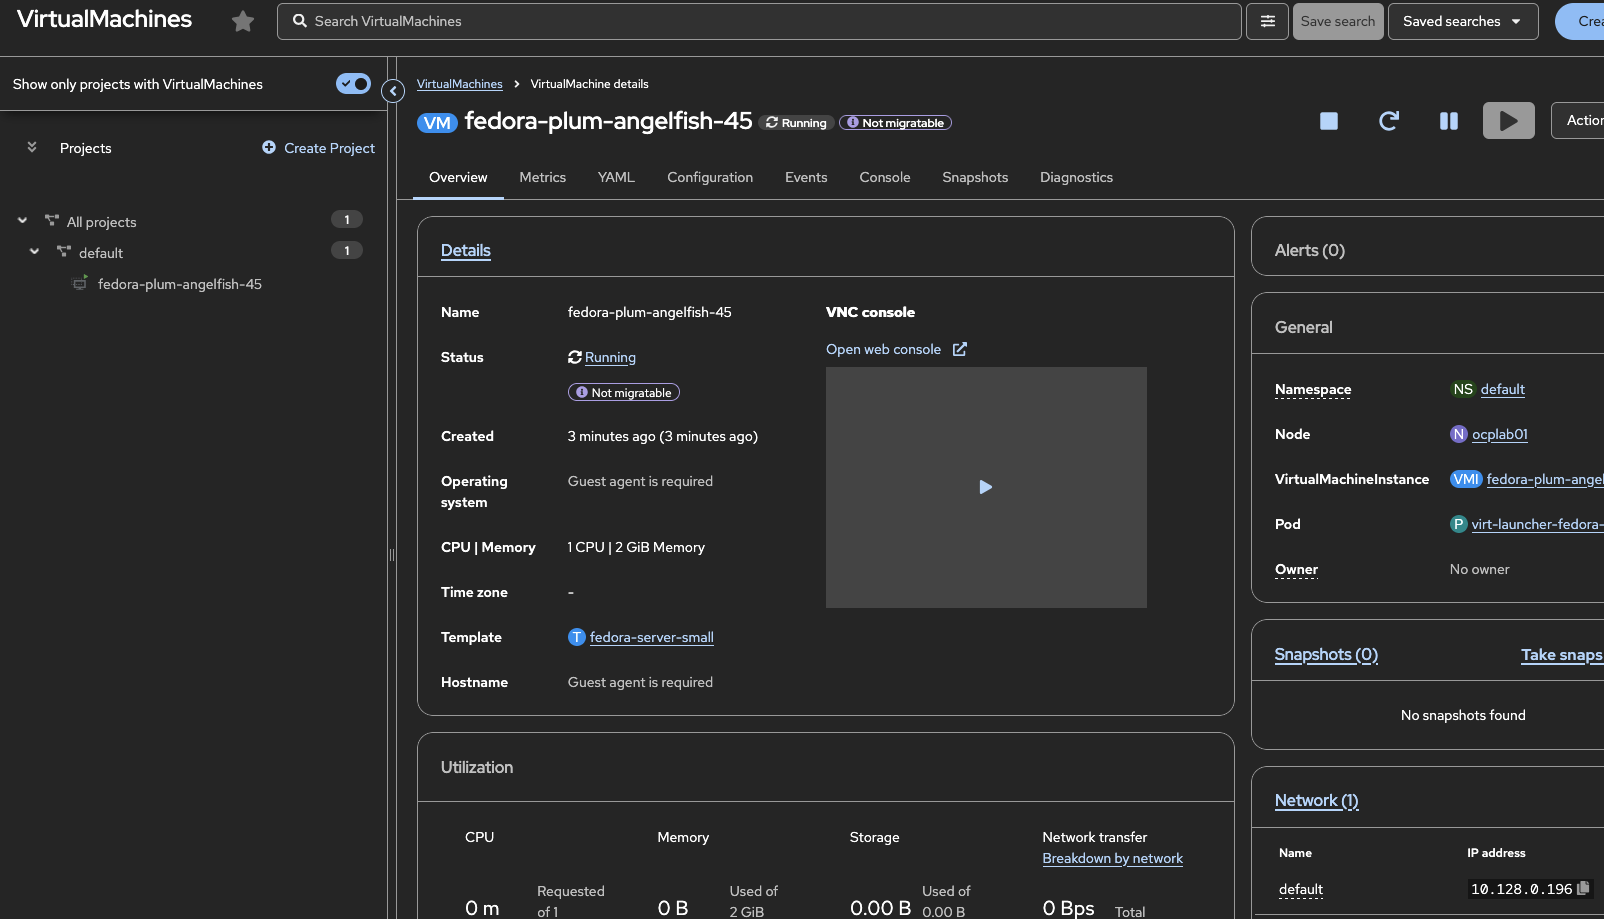The width and height of the screenshot is (1604, 919).
Task: Copy IP address 10.128.0.196
Action: pos(1583,888)
